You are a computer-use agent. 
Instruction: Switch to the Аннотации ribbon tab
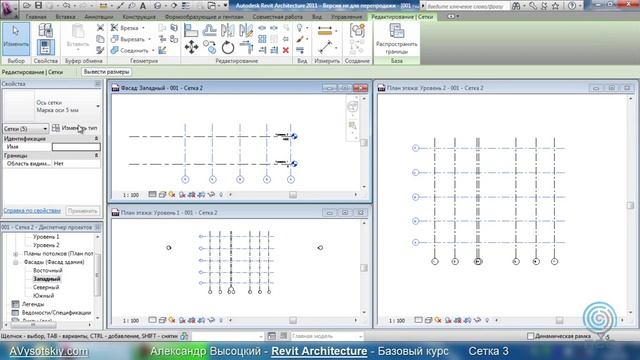pyautogui.click(x=99, y=17)
